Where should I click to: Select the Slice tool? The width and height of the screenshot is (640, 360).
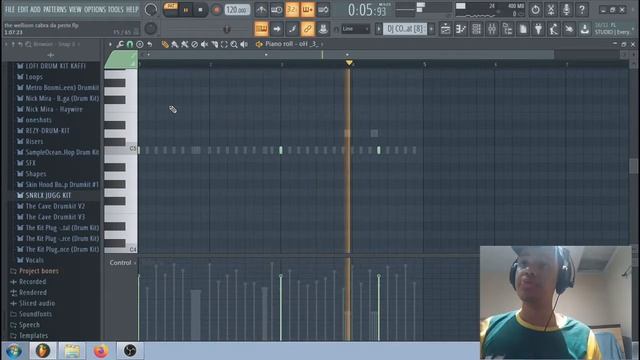[214, 44]
